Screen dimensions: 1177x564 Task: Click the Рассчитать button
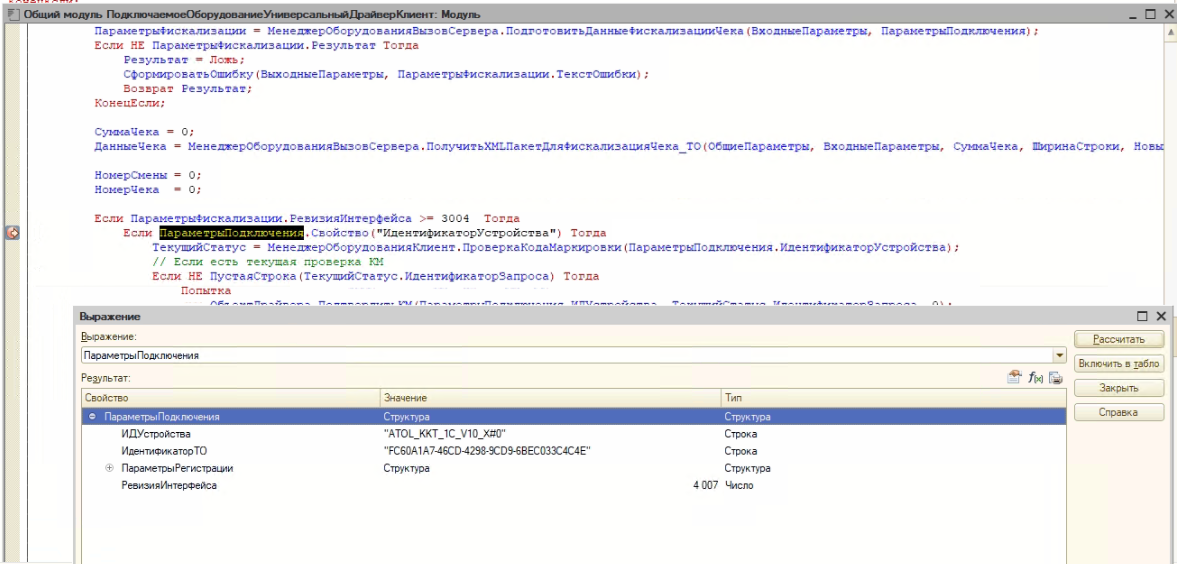(1118, 339)
